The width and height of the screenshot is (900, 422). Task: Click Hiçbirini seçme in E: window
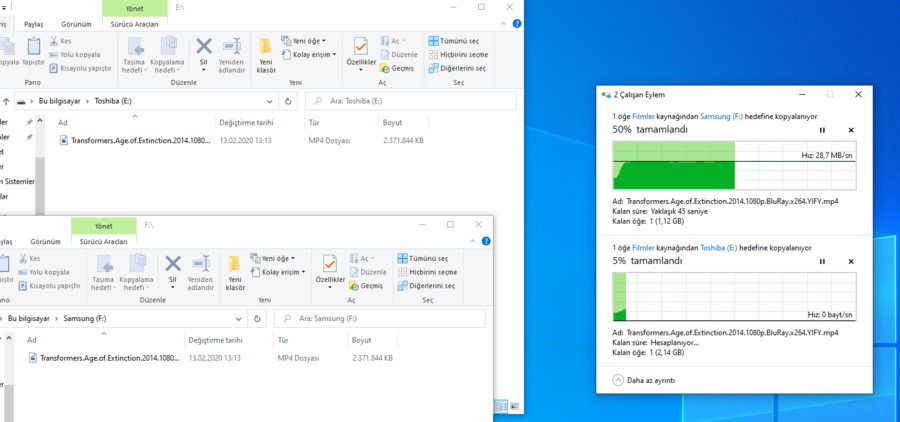click(458, 55)
